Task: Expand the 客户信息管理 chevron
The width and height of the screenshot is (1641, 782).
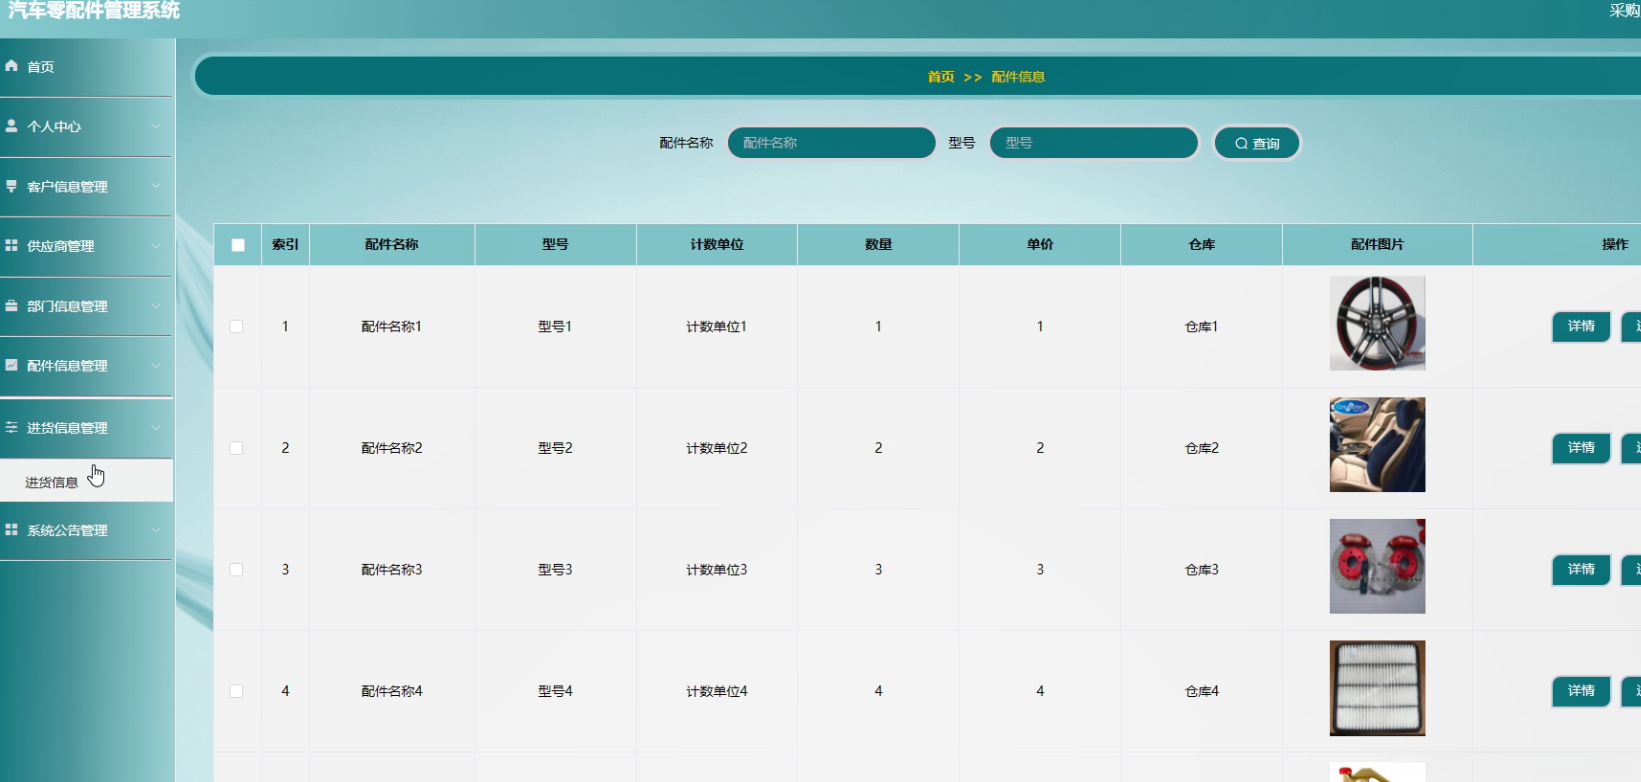Action: point(156,187)
